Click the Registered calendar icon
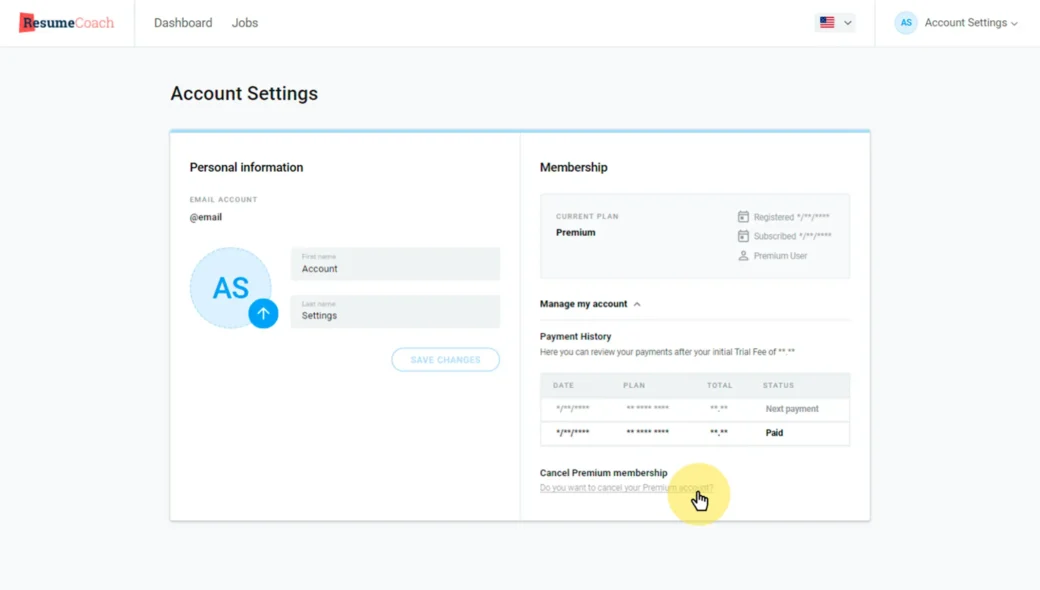Image resolution: width=1040 pixels, height=590 pixels. (x=743, y=217)
